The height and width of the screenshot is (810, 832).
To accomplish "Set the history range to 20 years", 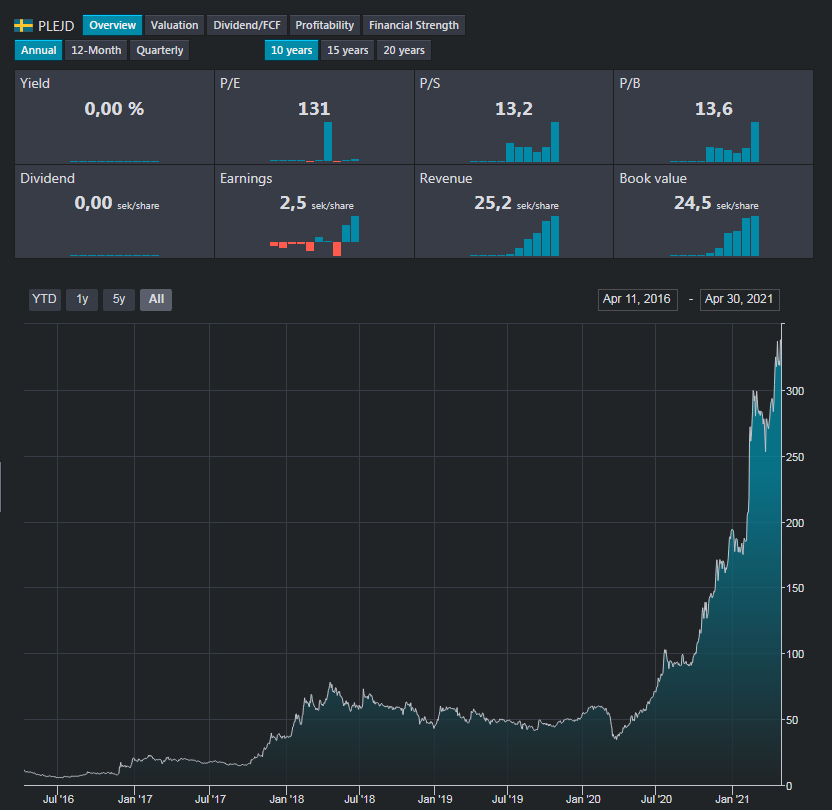I will (404, 50).
